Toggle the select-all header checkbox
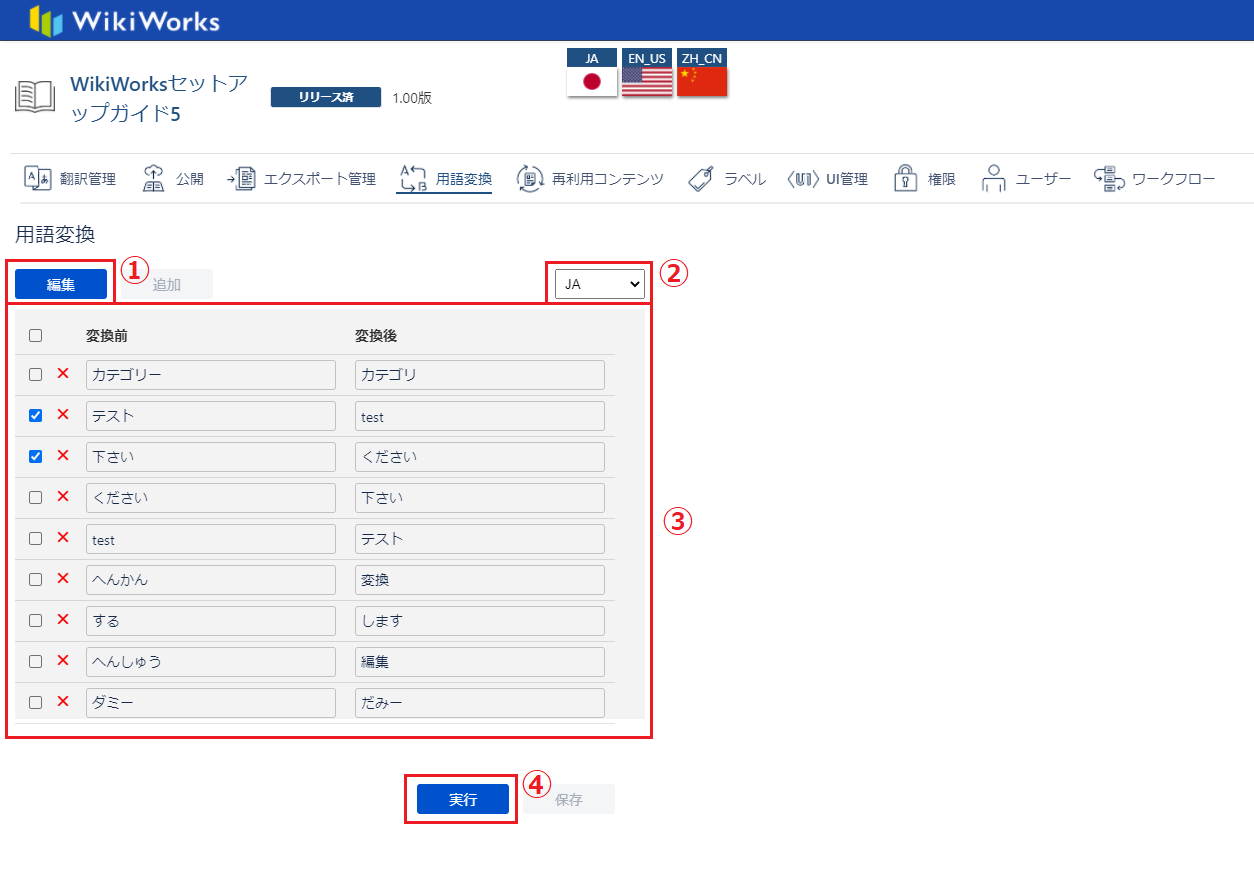1254x890 pixels. [x=36, y=336]
